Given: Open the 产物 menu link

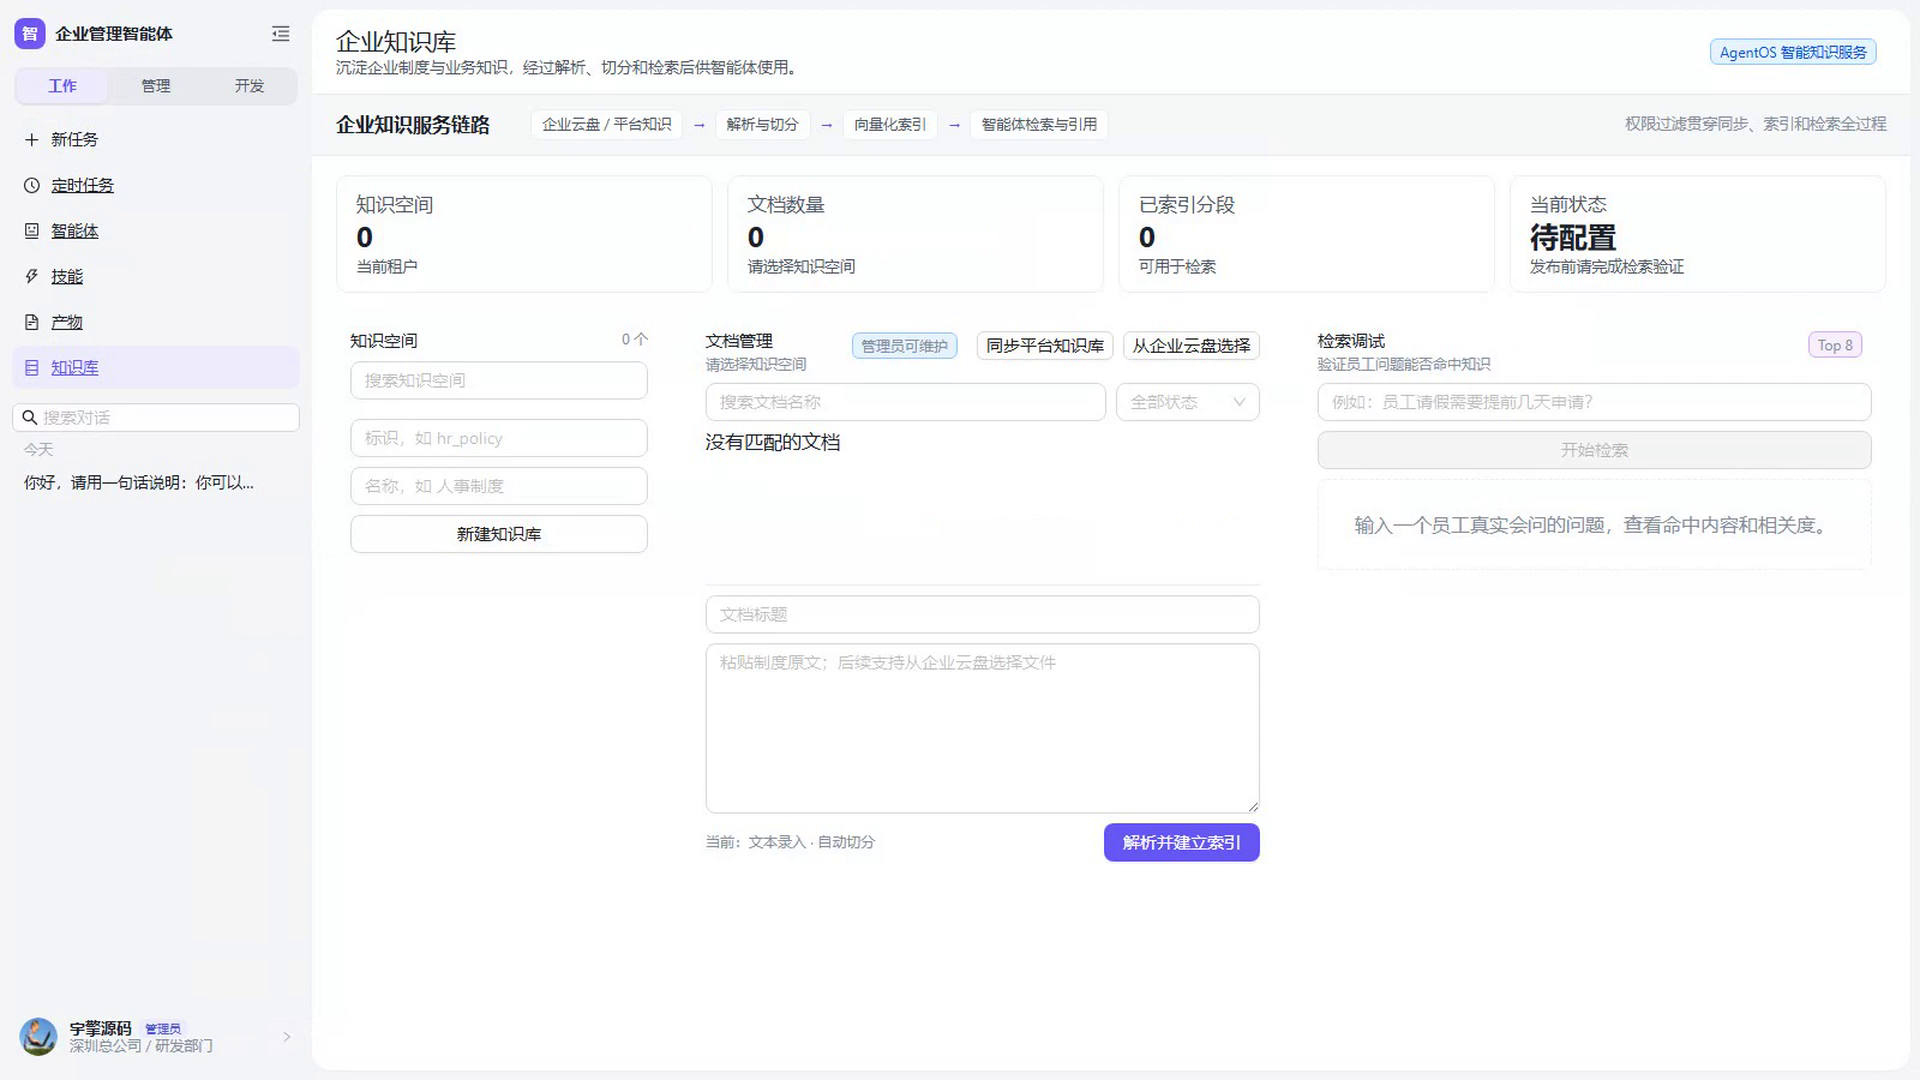Looking at the screenshot, I should [67, 322].
